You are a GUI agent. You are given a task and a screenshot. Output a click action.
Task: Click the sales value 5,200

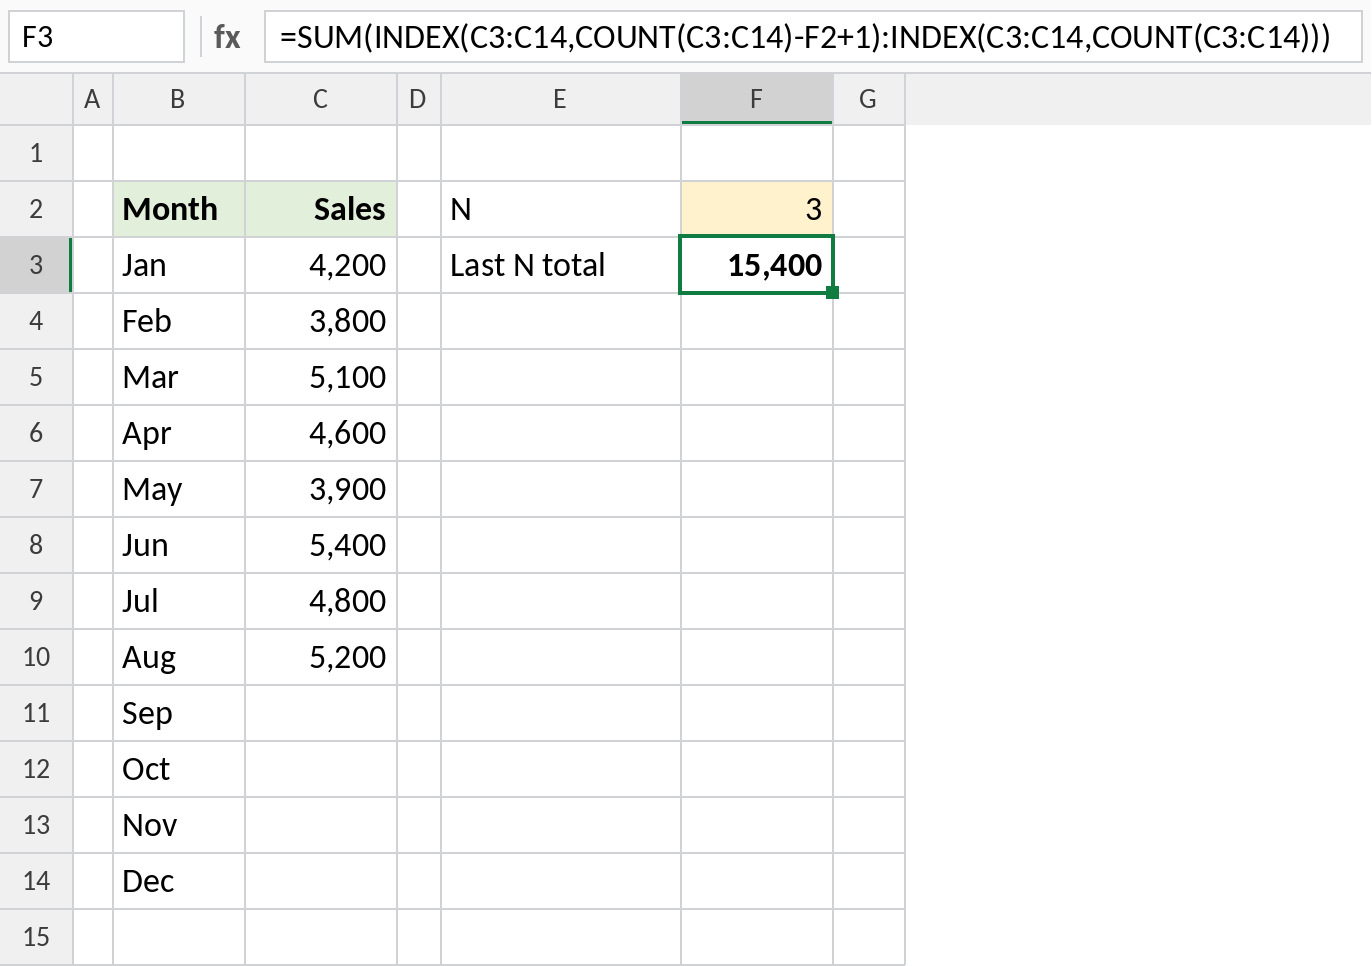321,657
